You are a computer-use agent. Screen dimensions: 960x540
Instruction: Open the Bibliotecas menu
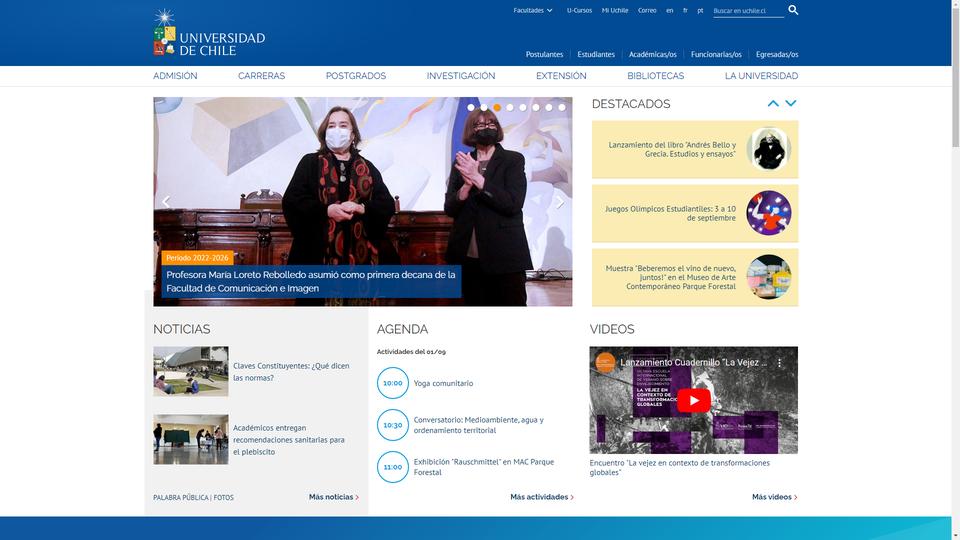656,76
